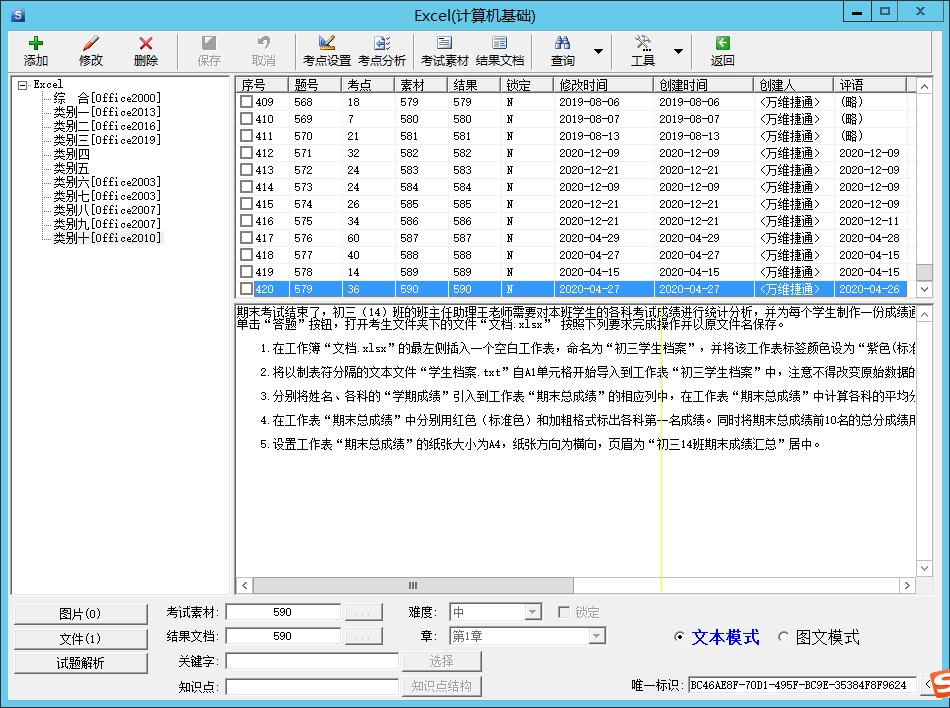
Task: Select the 图文模式 radio button
Action: click(783, 637)
